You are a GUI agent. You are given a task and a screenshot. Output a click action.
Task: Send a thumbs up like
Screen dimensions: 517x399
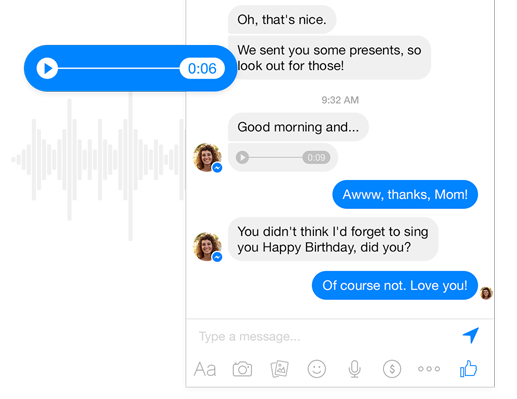tap(468, 368)
